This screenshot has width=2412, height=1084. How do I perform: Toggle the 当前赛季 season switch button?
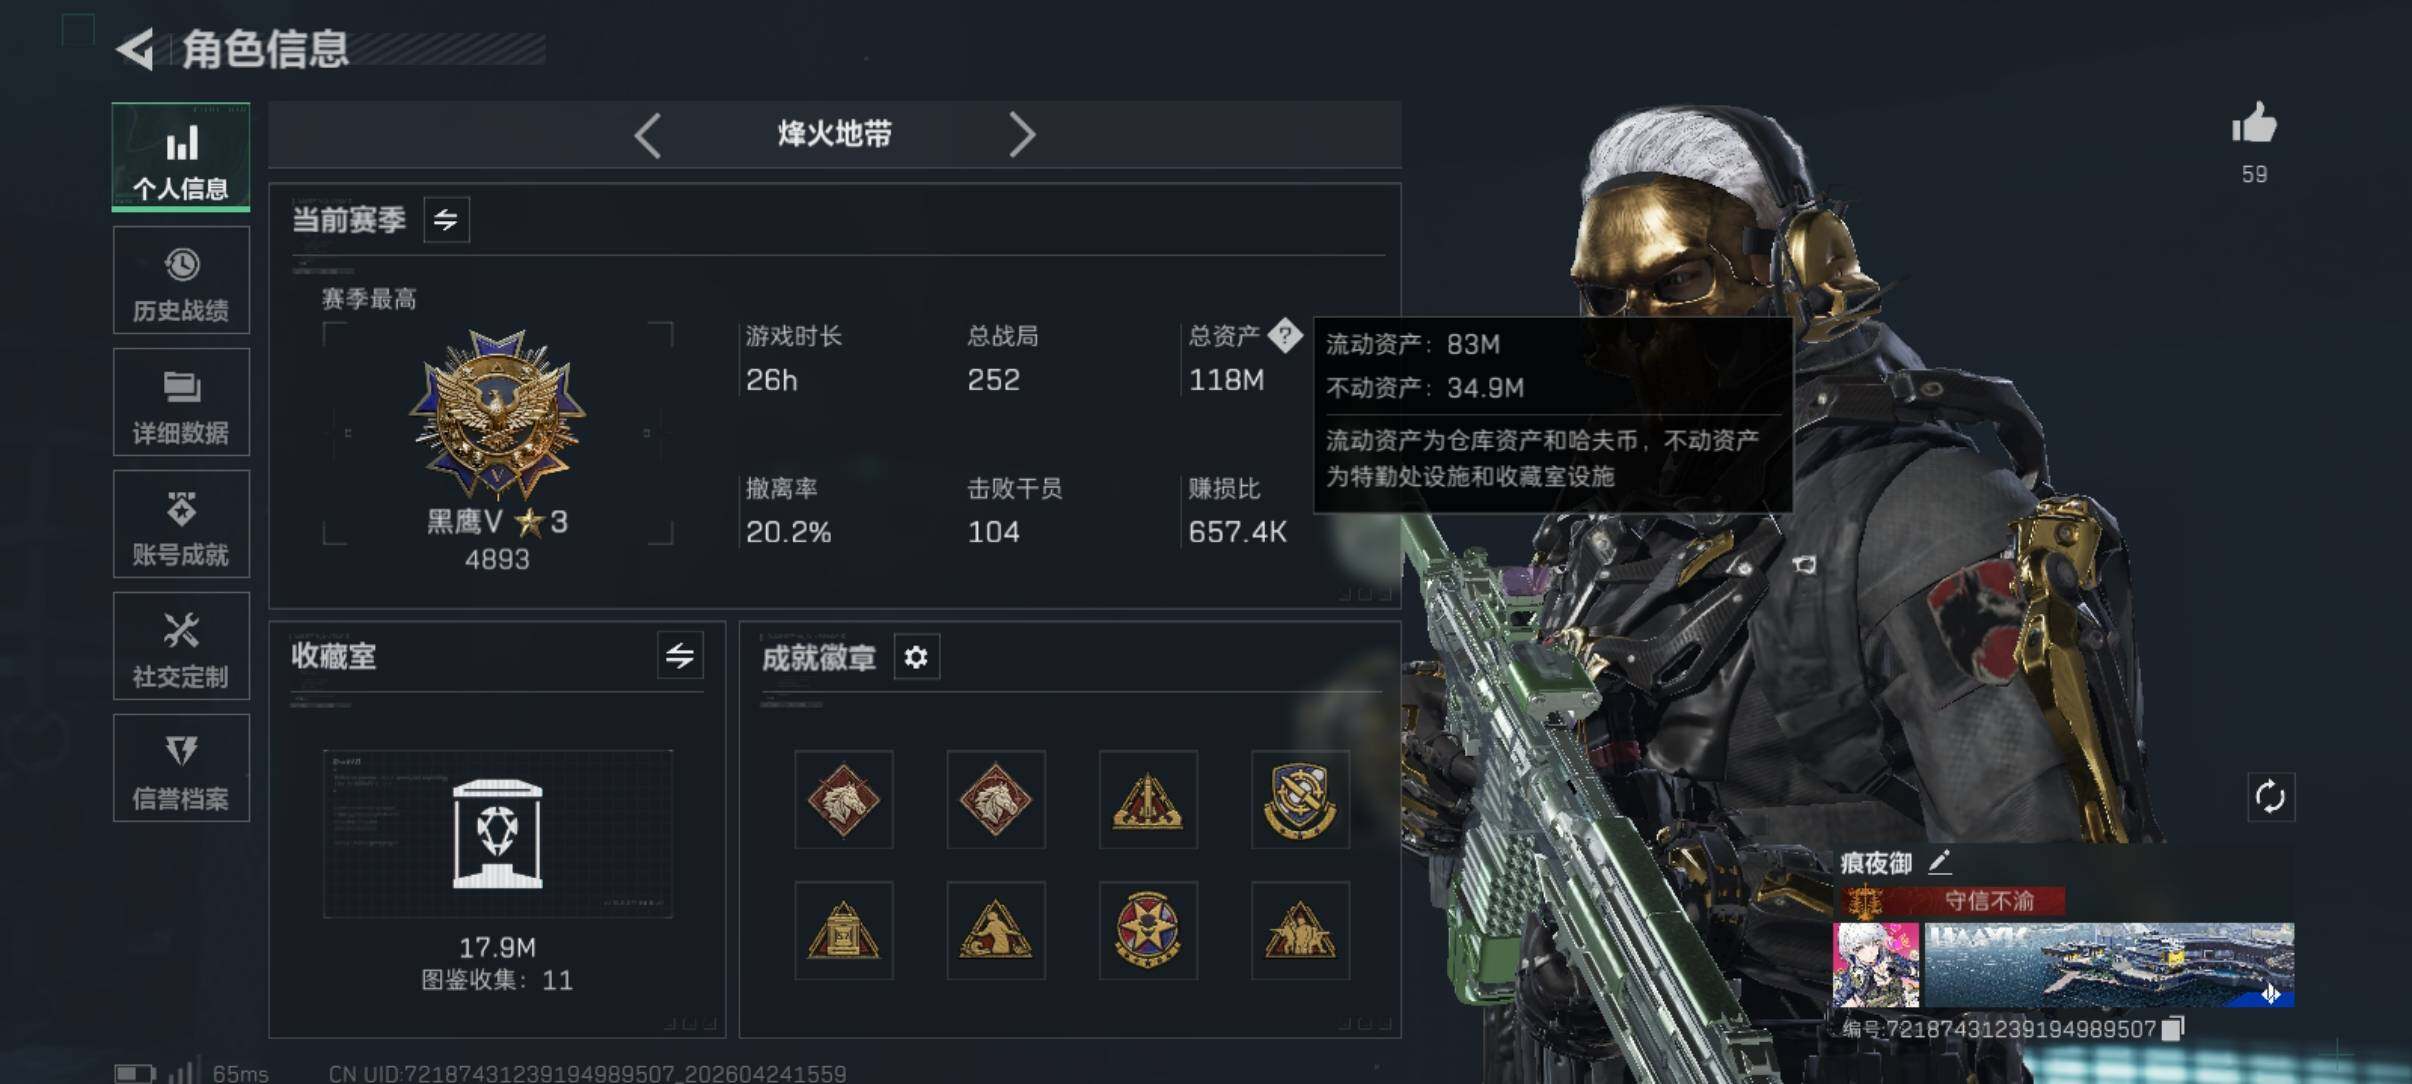click(446, 219)
